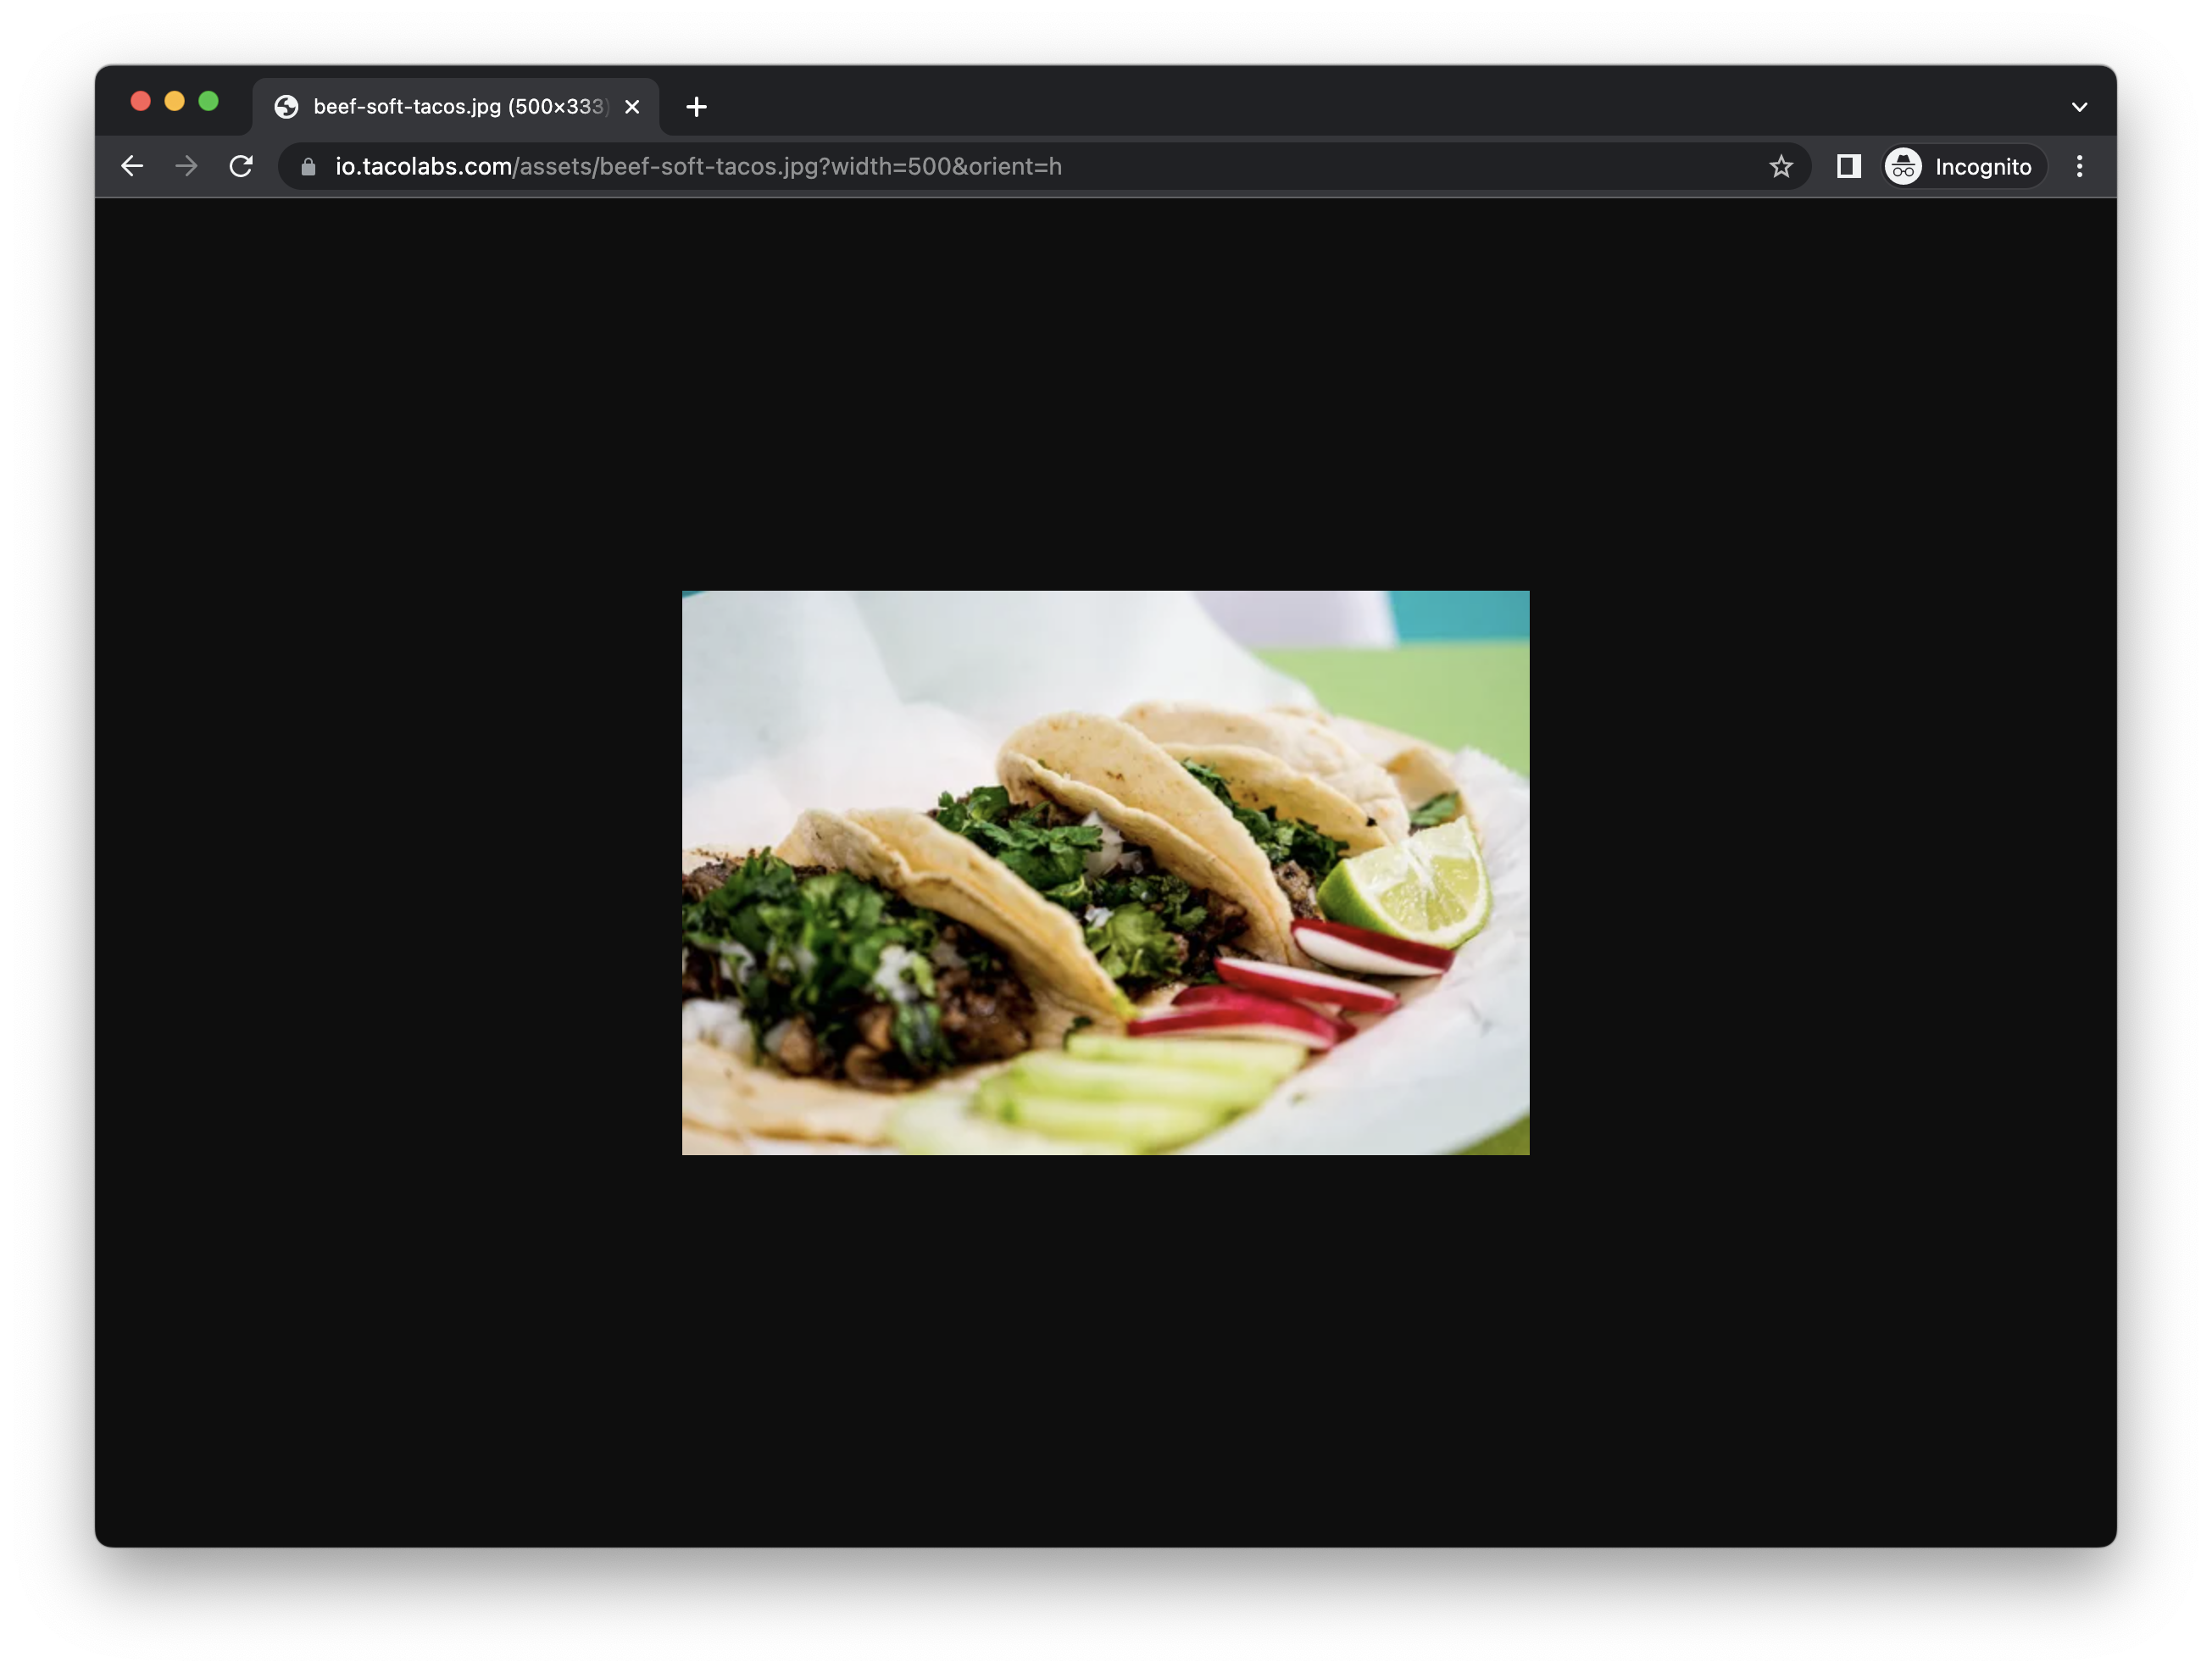Open Chrome's three-dot menu

point(2079,166)
